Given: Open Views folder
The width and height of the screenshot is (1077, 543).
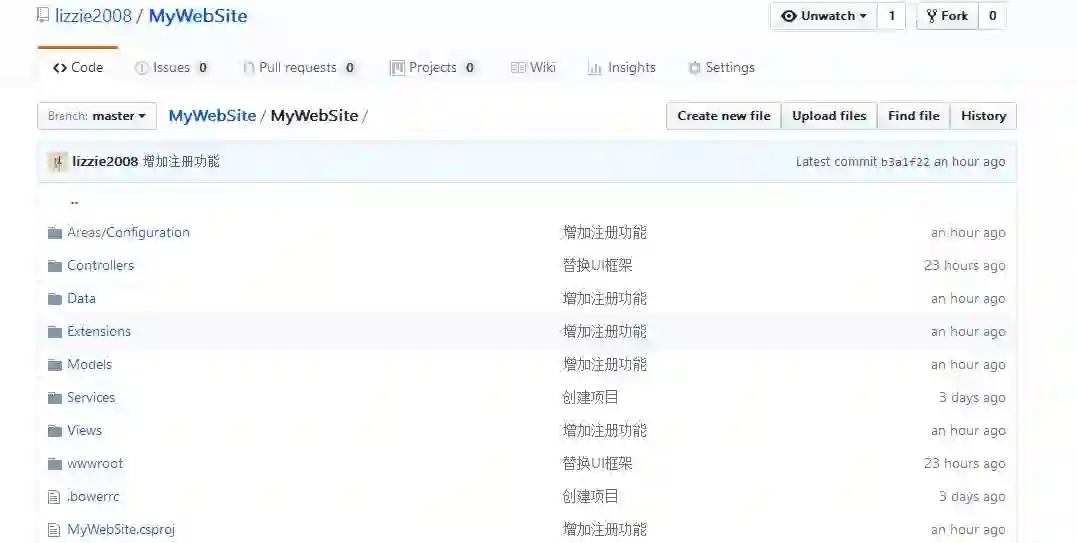Looking at the screenshot, I should (x=84, y=430).
